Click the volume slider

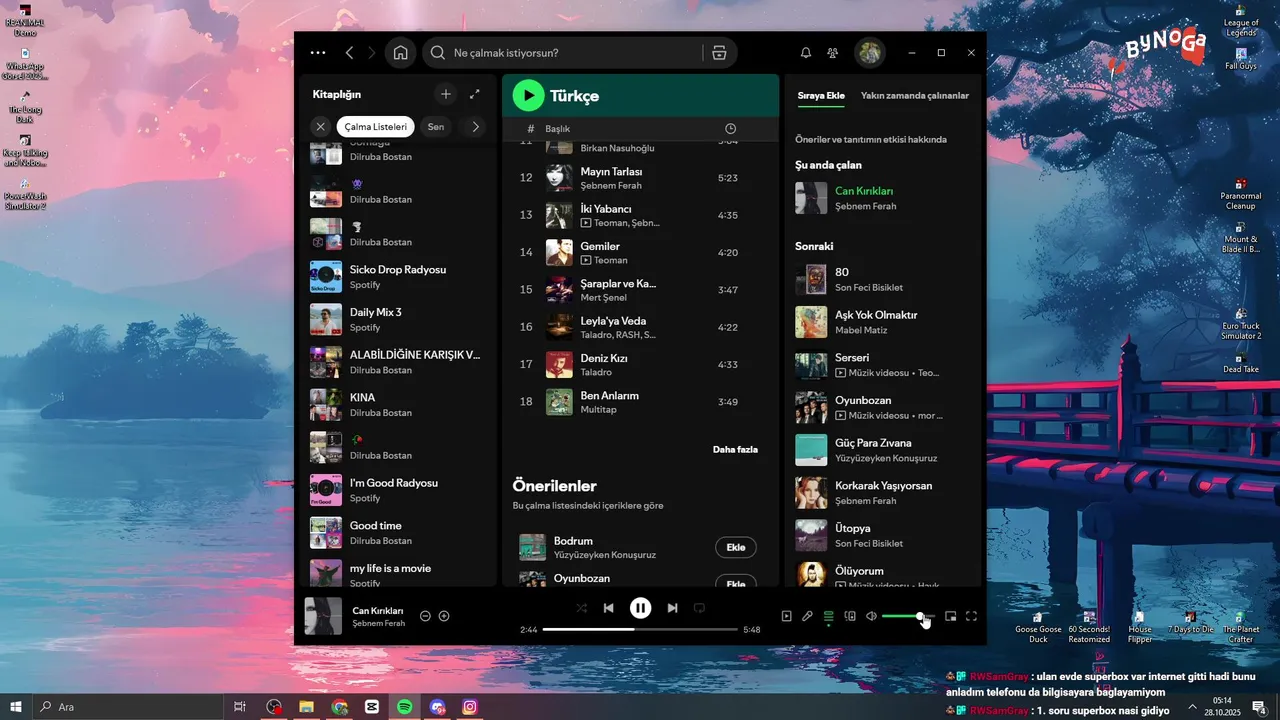coord(908,616)
